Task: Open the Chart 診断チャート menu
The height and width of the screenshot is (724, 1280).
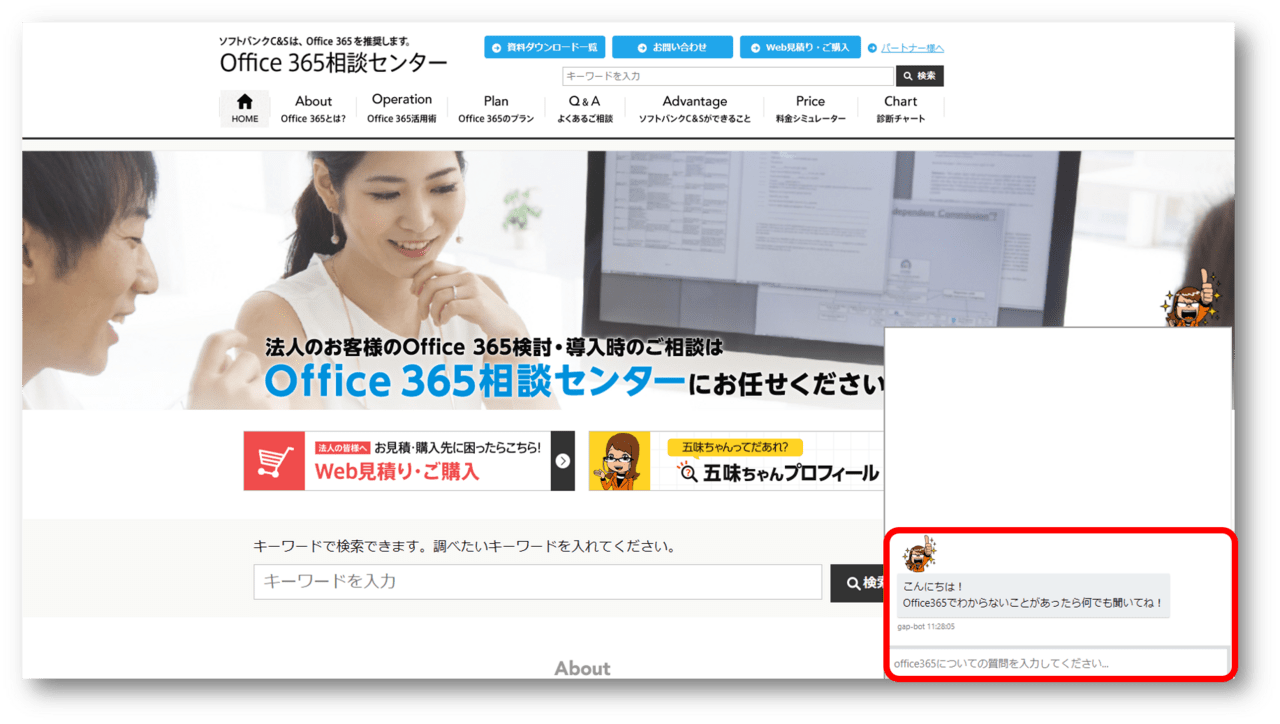Action: 900,108
